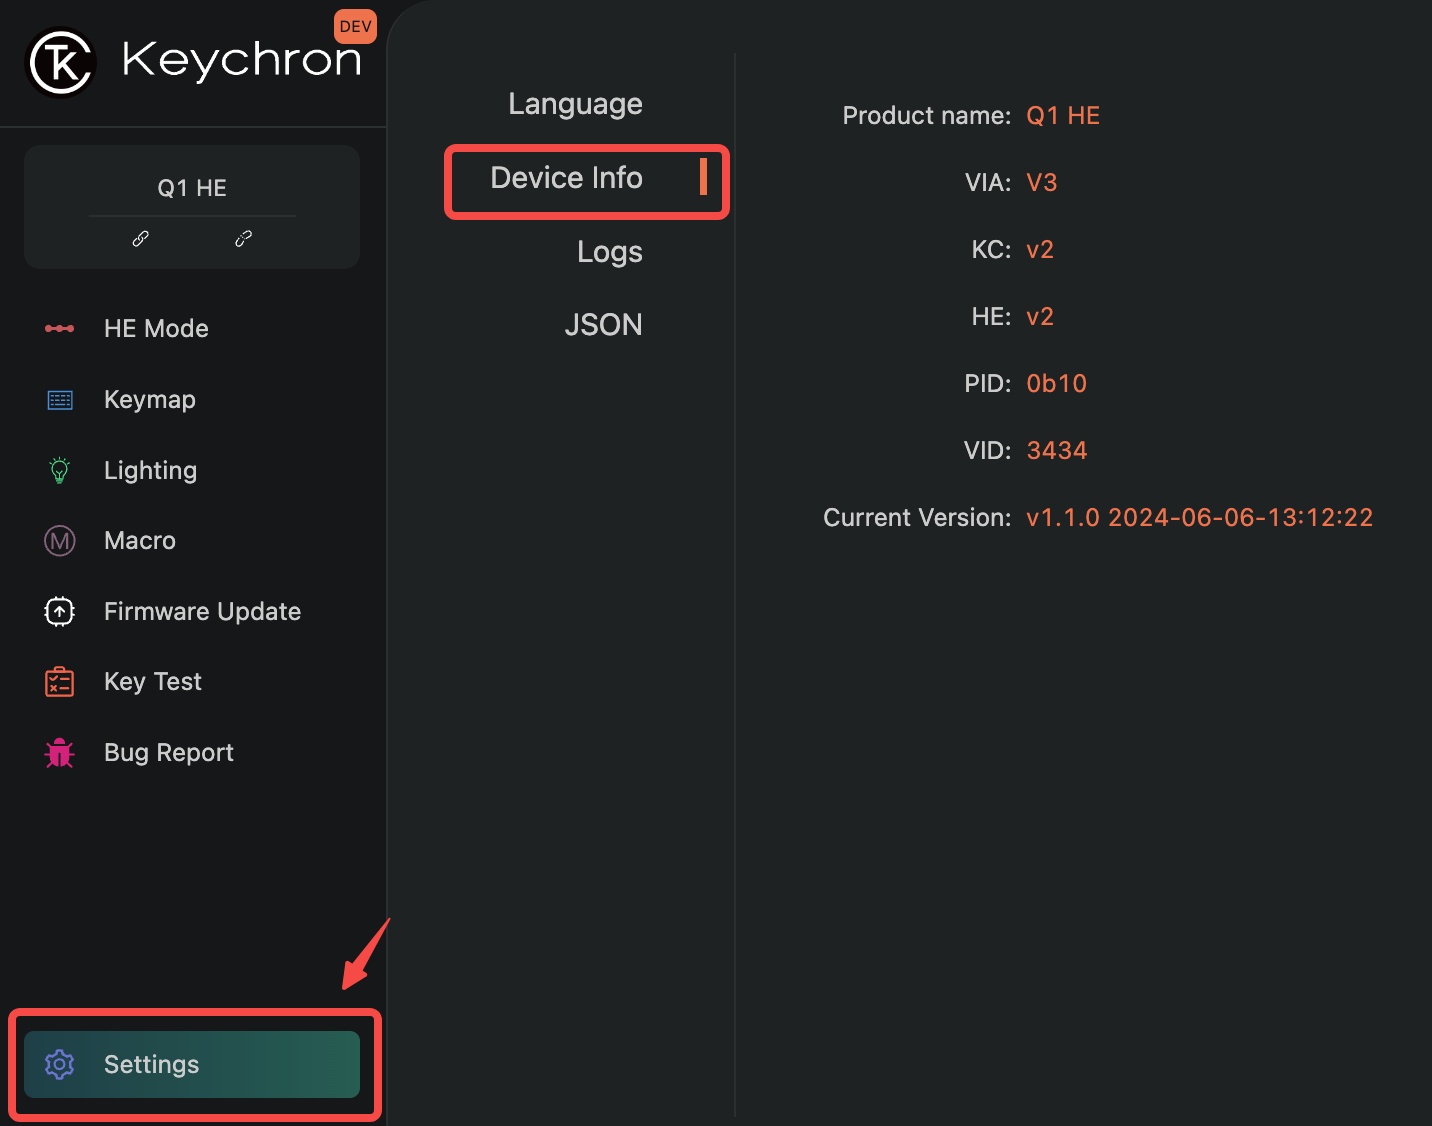Click the VID value 3434
This screenshot has width=1432, height=1126.
[x=1057, y=451]
